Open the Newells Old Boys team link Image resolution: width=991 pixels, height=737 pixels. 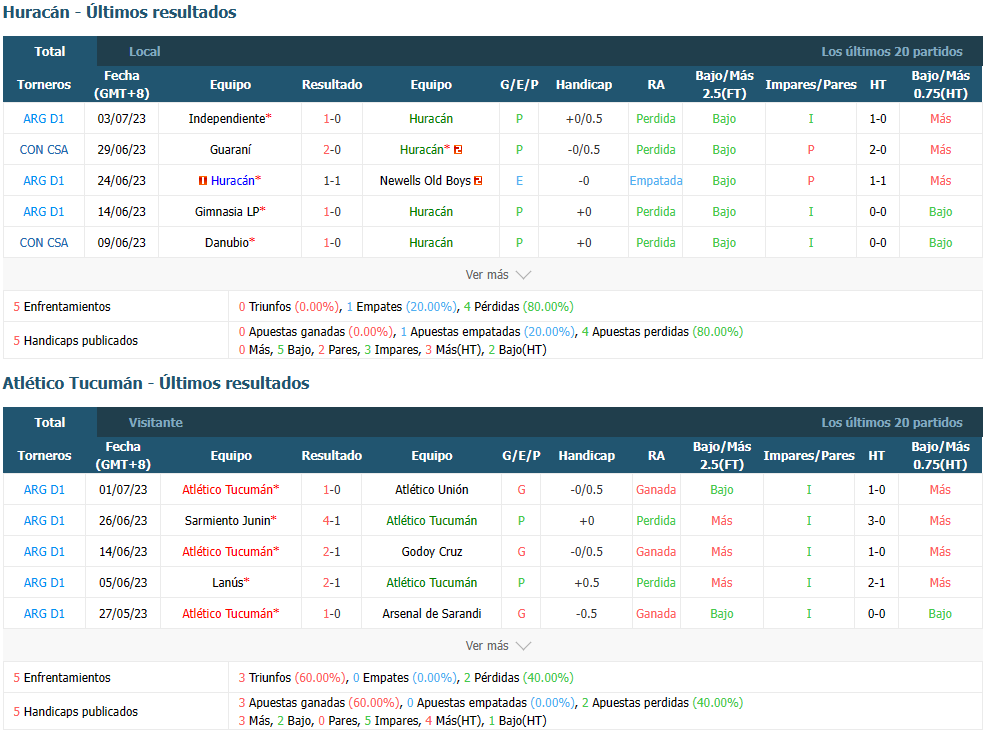tap(425, 181)
